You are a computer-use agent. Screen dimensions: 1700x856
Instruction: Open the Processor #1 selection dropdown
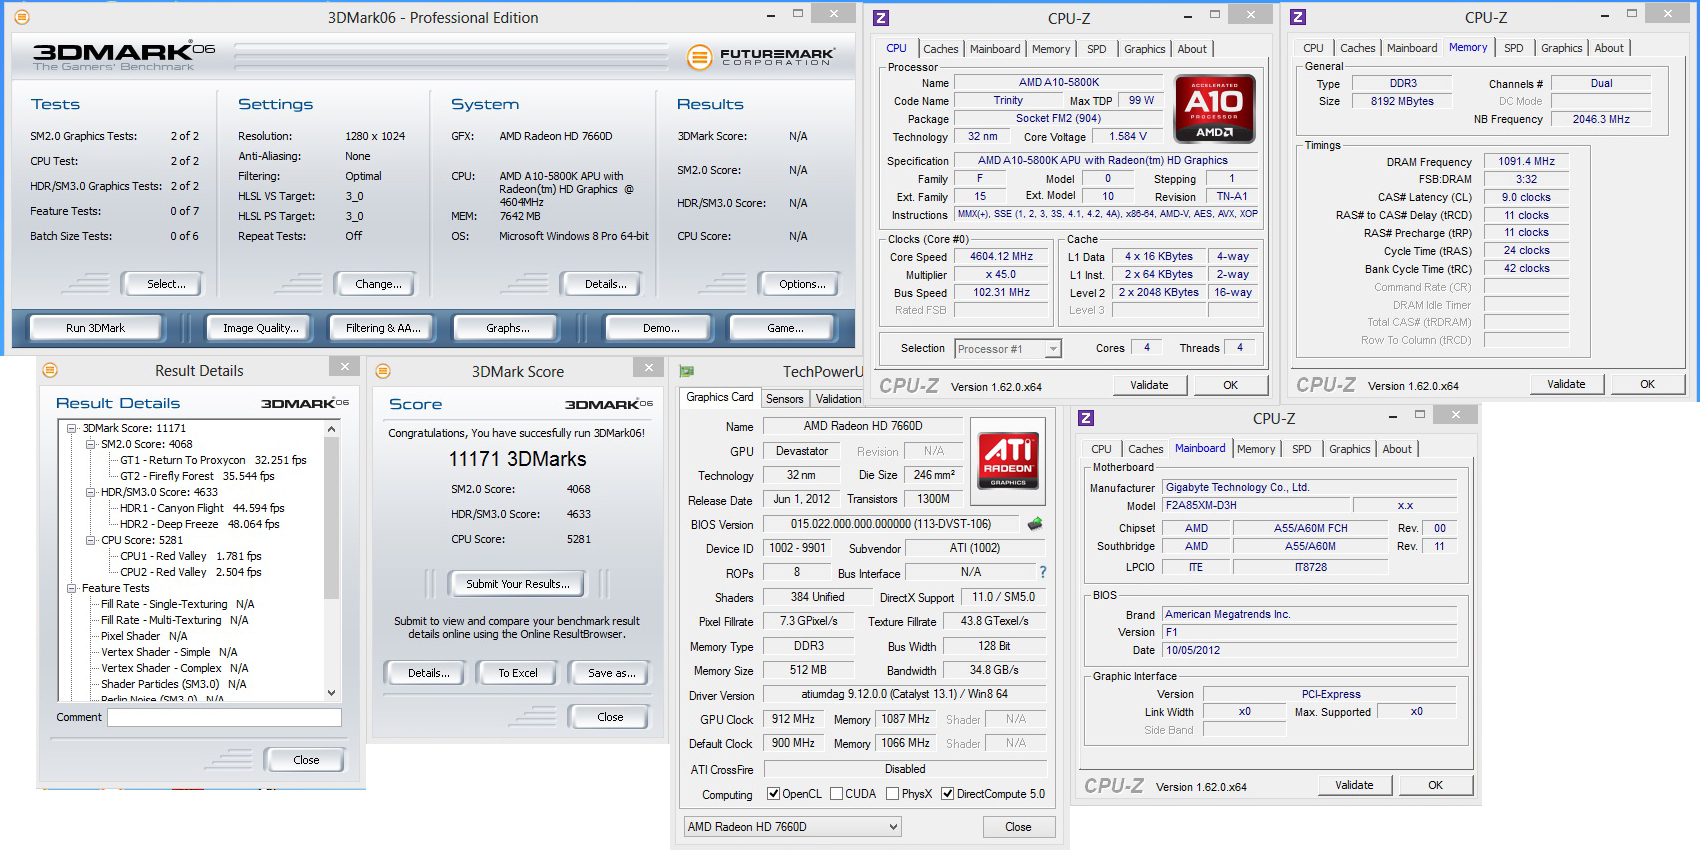coord(1052,349)
